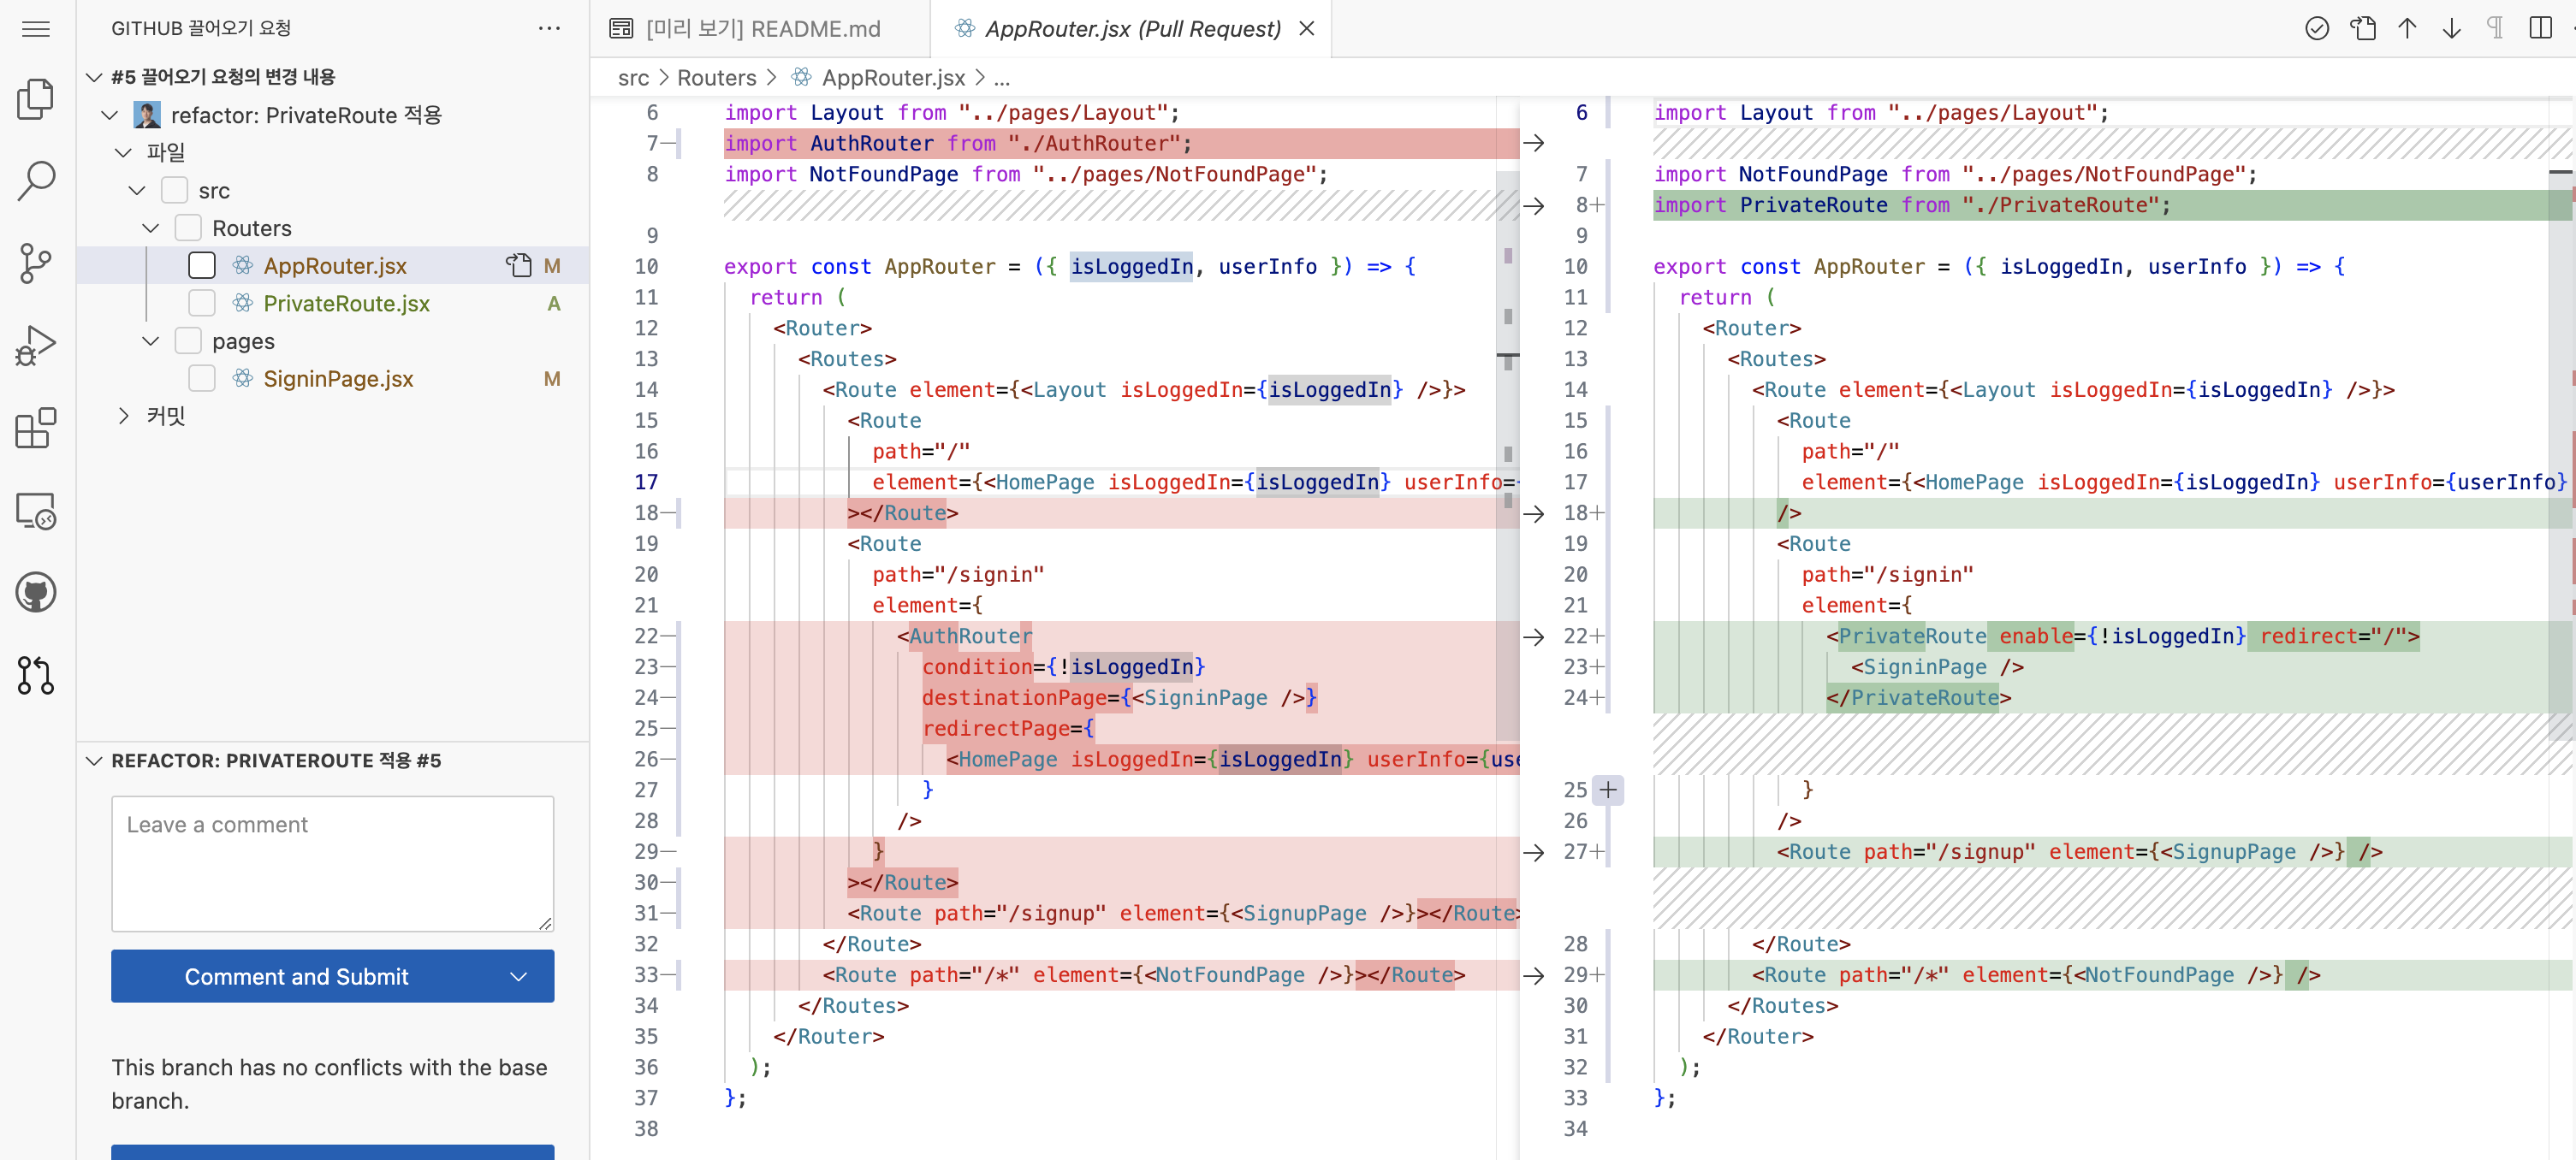Click the next change down-arrow icon

point(2451,28)
